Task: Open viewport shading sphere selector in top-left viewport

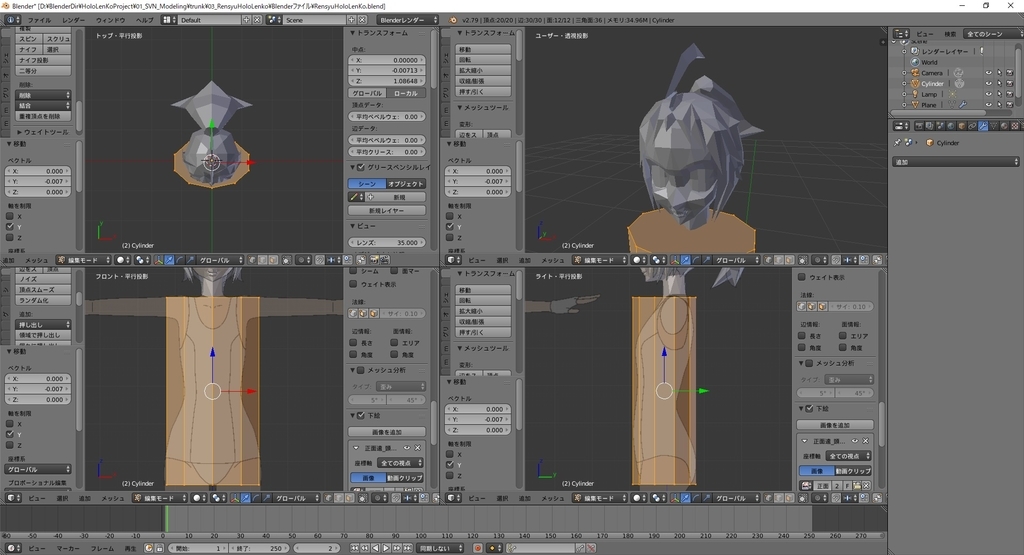Action: (x=121, y=260)
